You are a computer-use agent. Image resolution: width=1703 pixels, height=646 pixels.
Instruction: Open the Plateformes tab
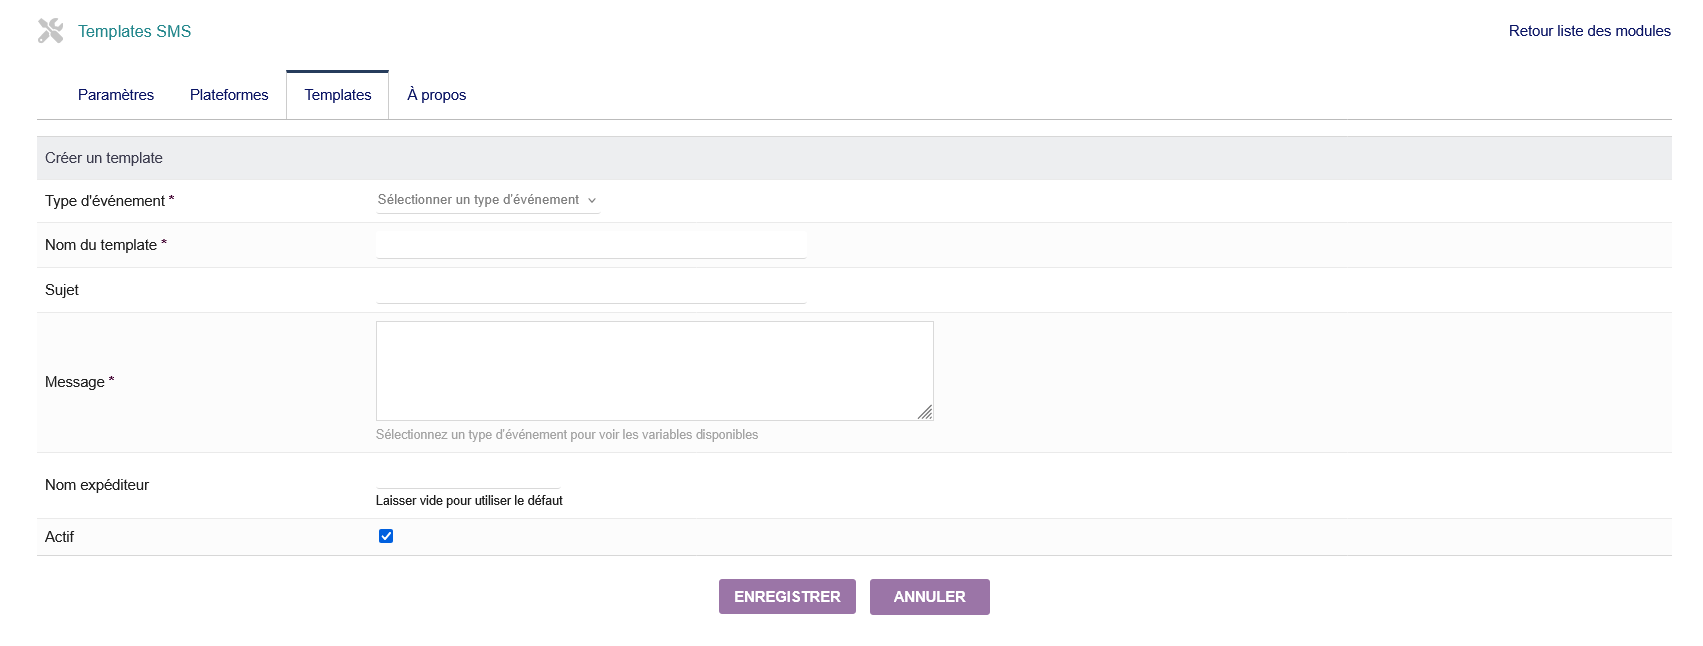click(229, 95)
